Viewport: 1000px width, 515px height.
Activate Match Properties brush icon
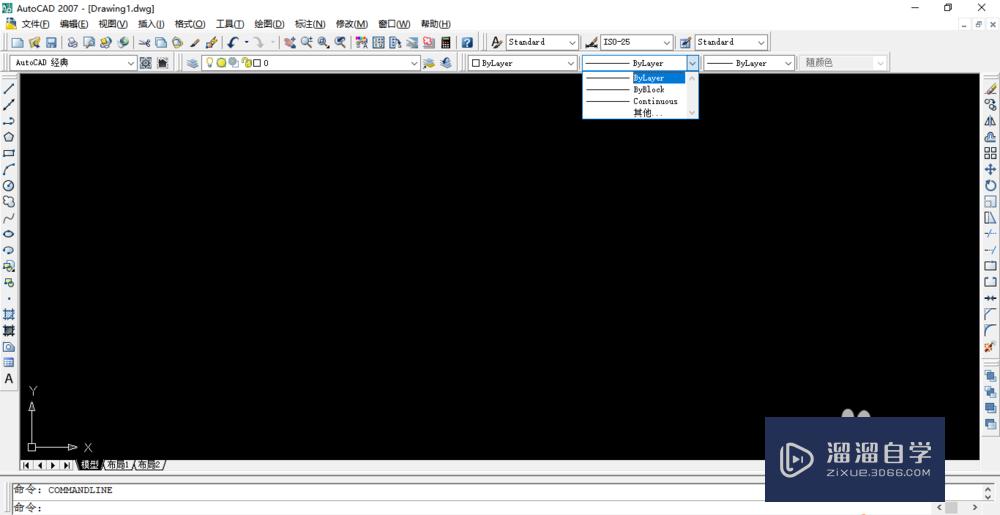211,42
